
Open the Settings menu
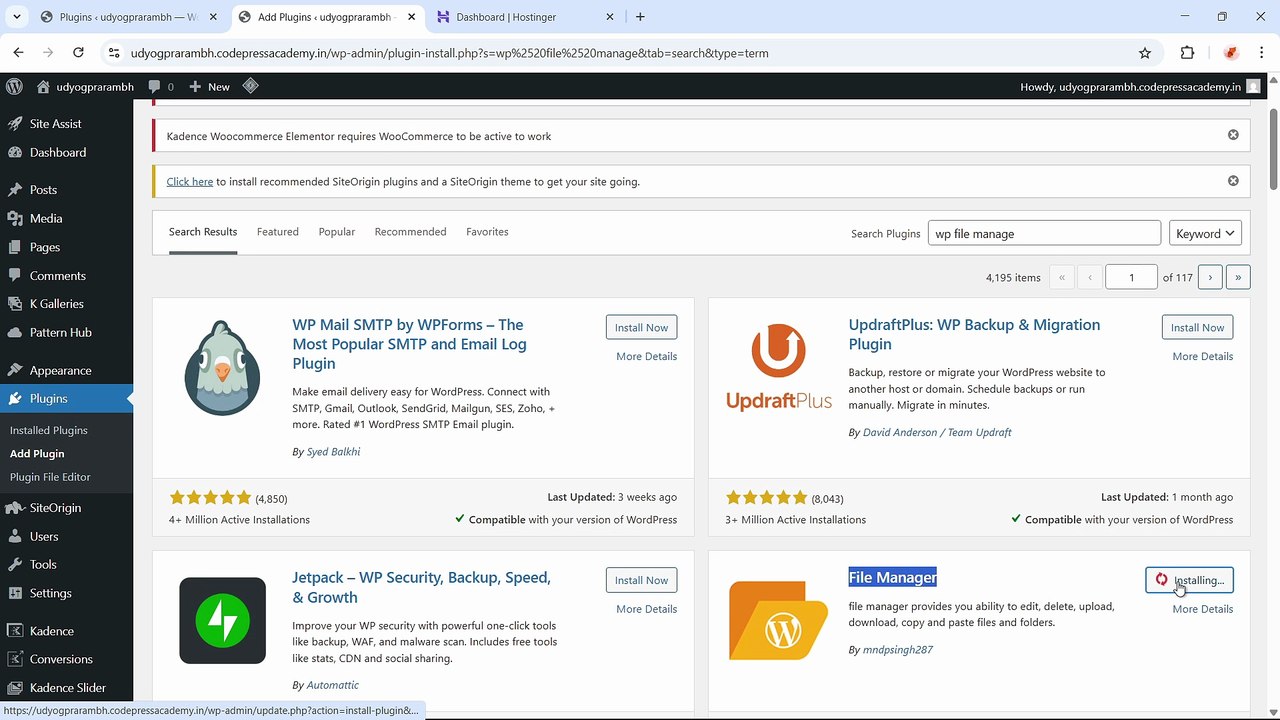click(x=51, y=593)
